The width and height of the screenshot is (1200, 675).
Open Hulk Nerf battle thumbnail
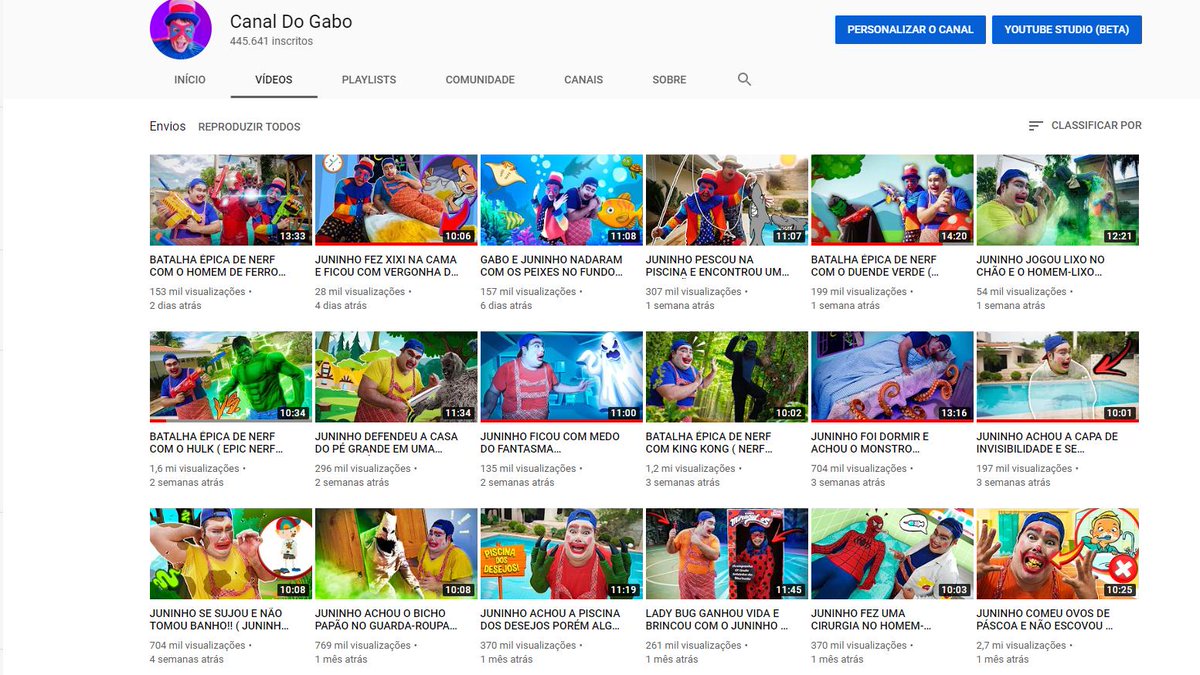coord(231,377)
